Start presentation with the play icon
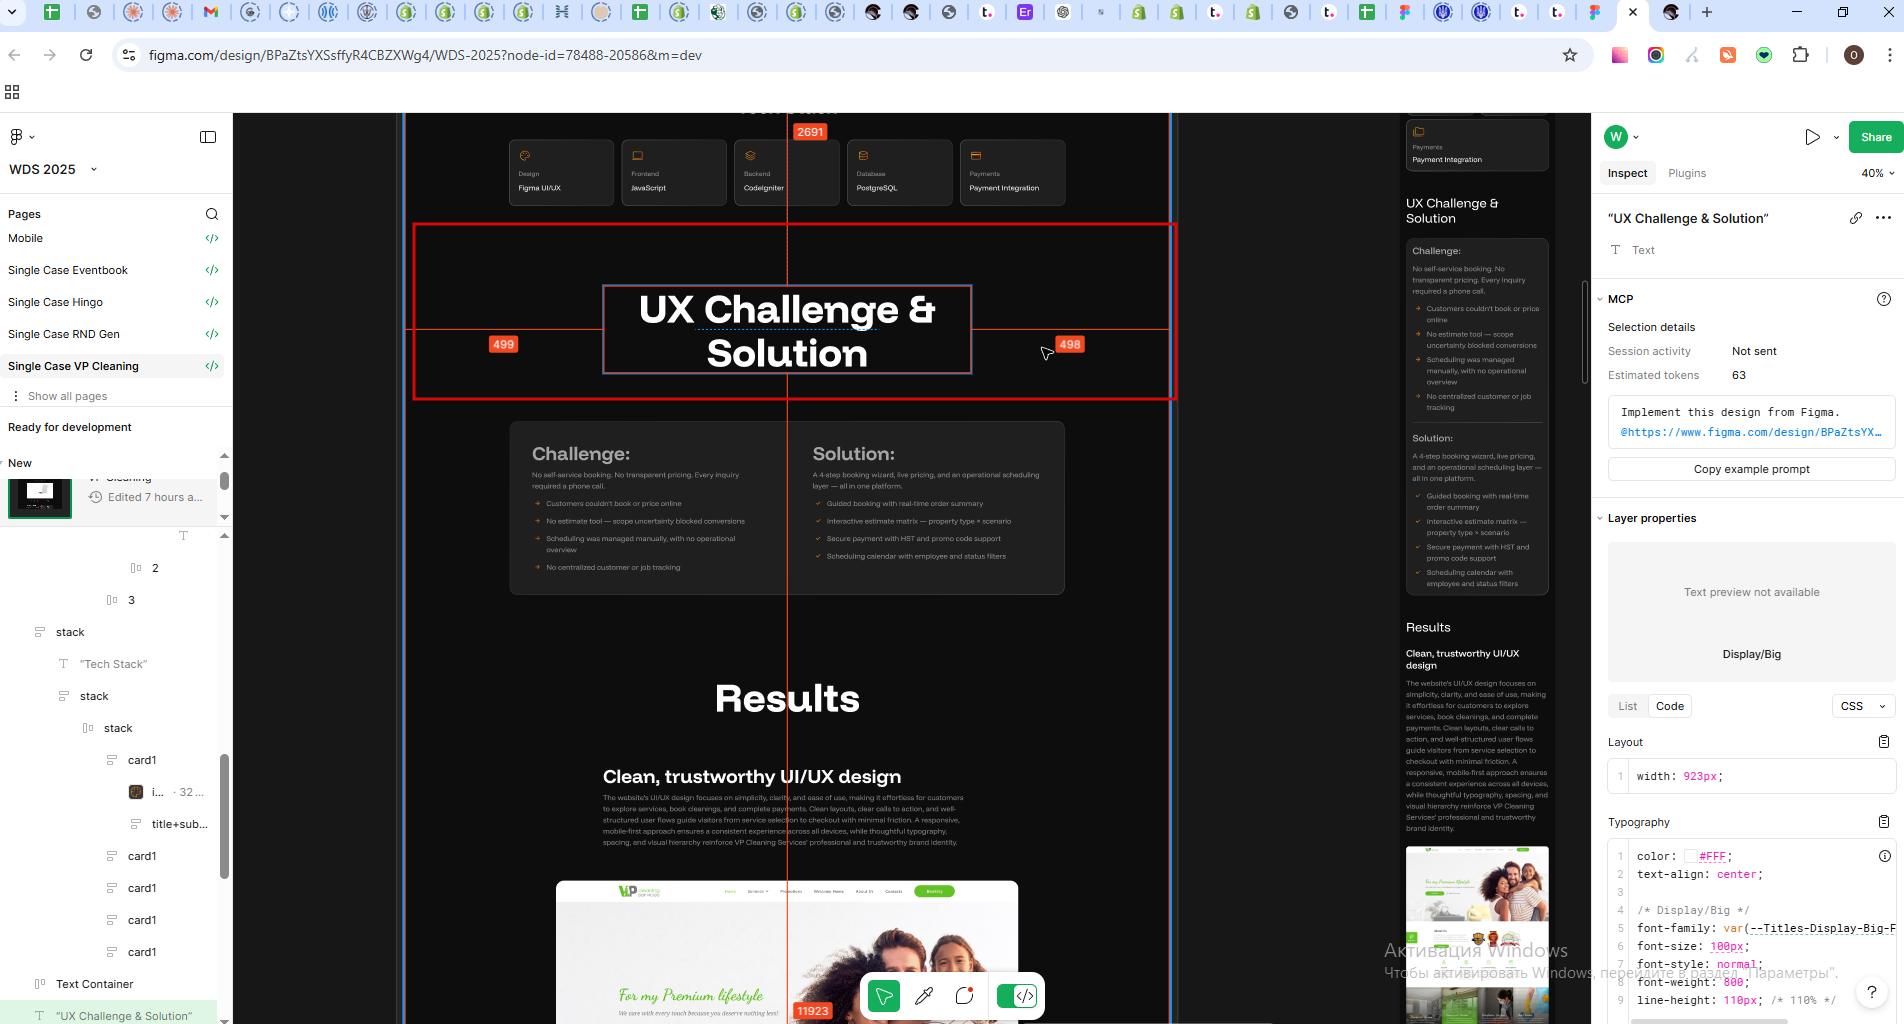The height and width of the screenshot is (1024, 1904). point(1812,137)
